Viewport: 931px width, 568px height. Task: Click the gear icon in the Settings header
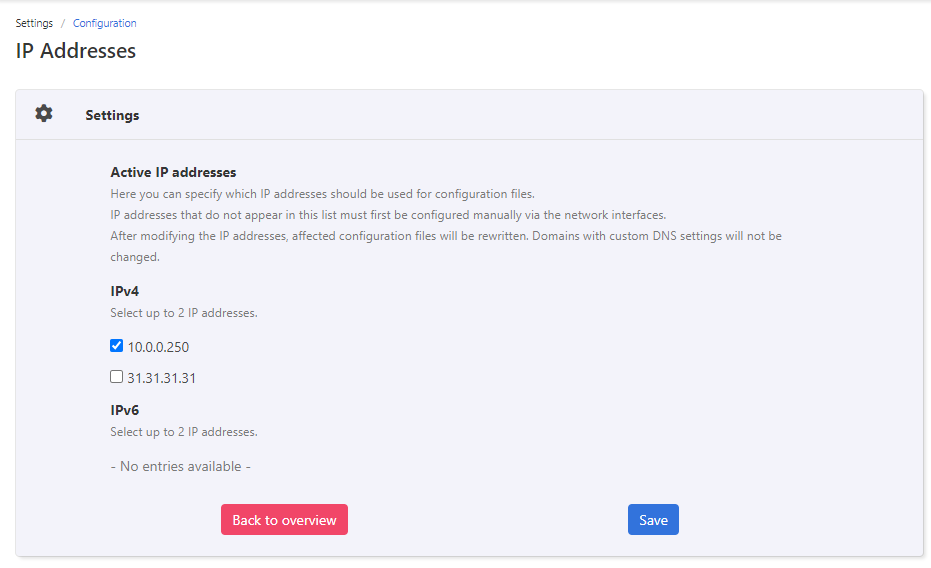point(44,114)
